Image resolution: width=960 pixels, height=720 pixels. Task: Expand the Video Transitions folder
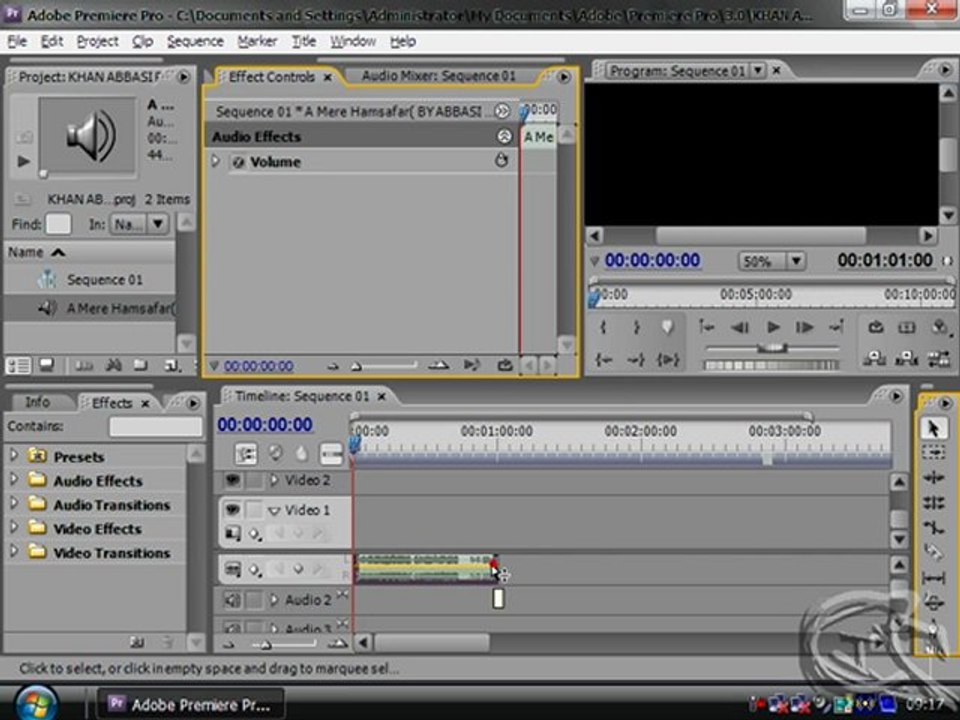[13, 551]
